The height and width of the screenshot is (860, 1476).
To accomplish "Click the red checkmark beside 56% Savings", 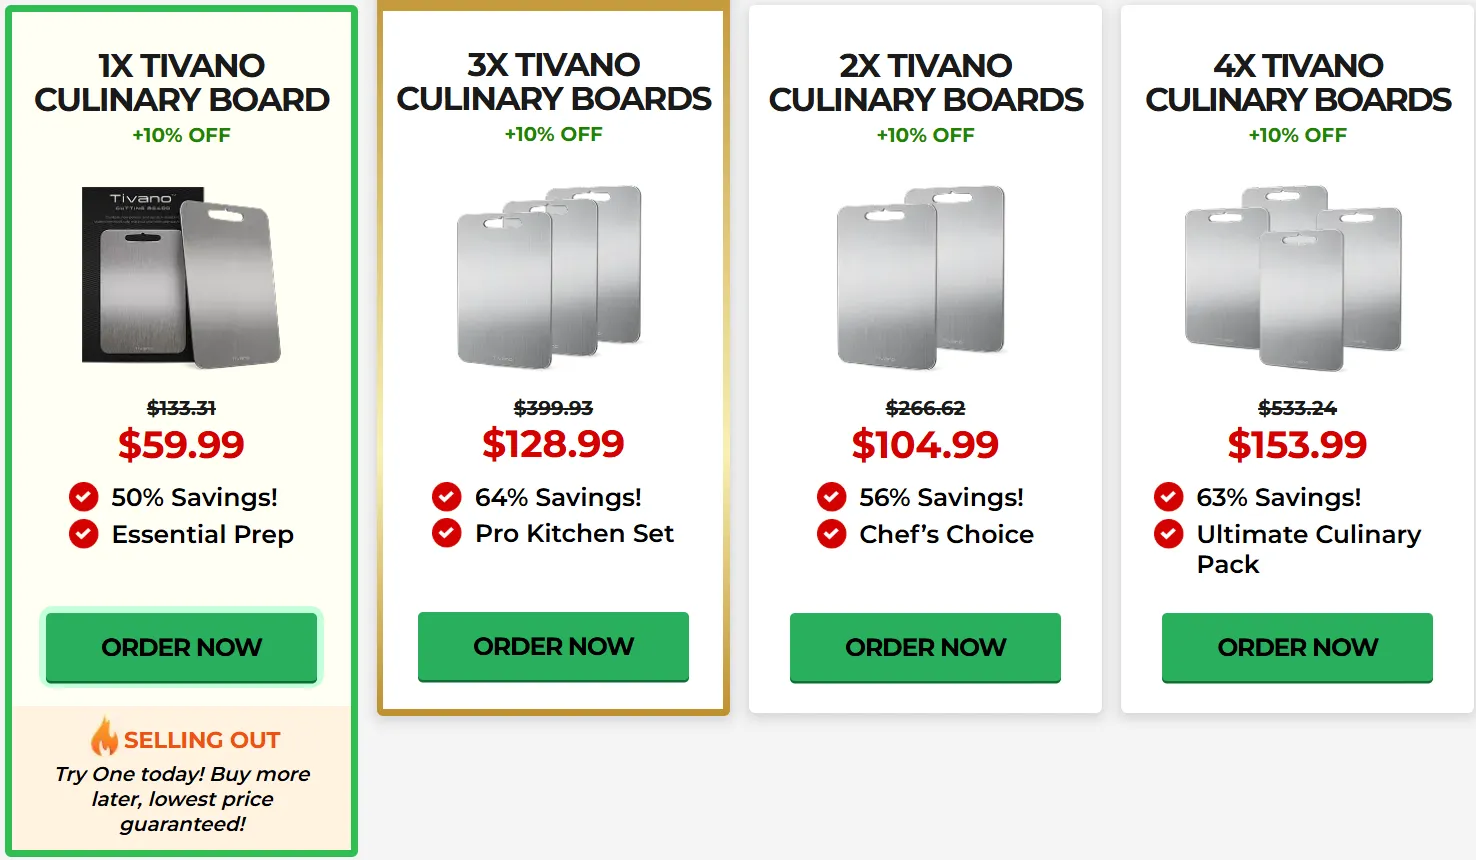I will [x=831, y=497].
